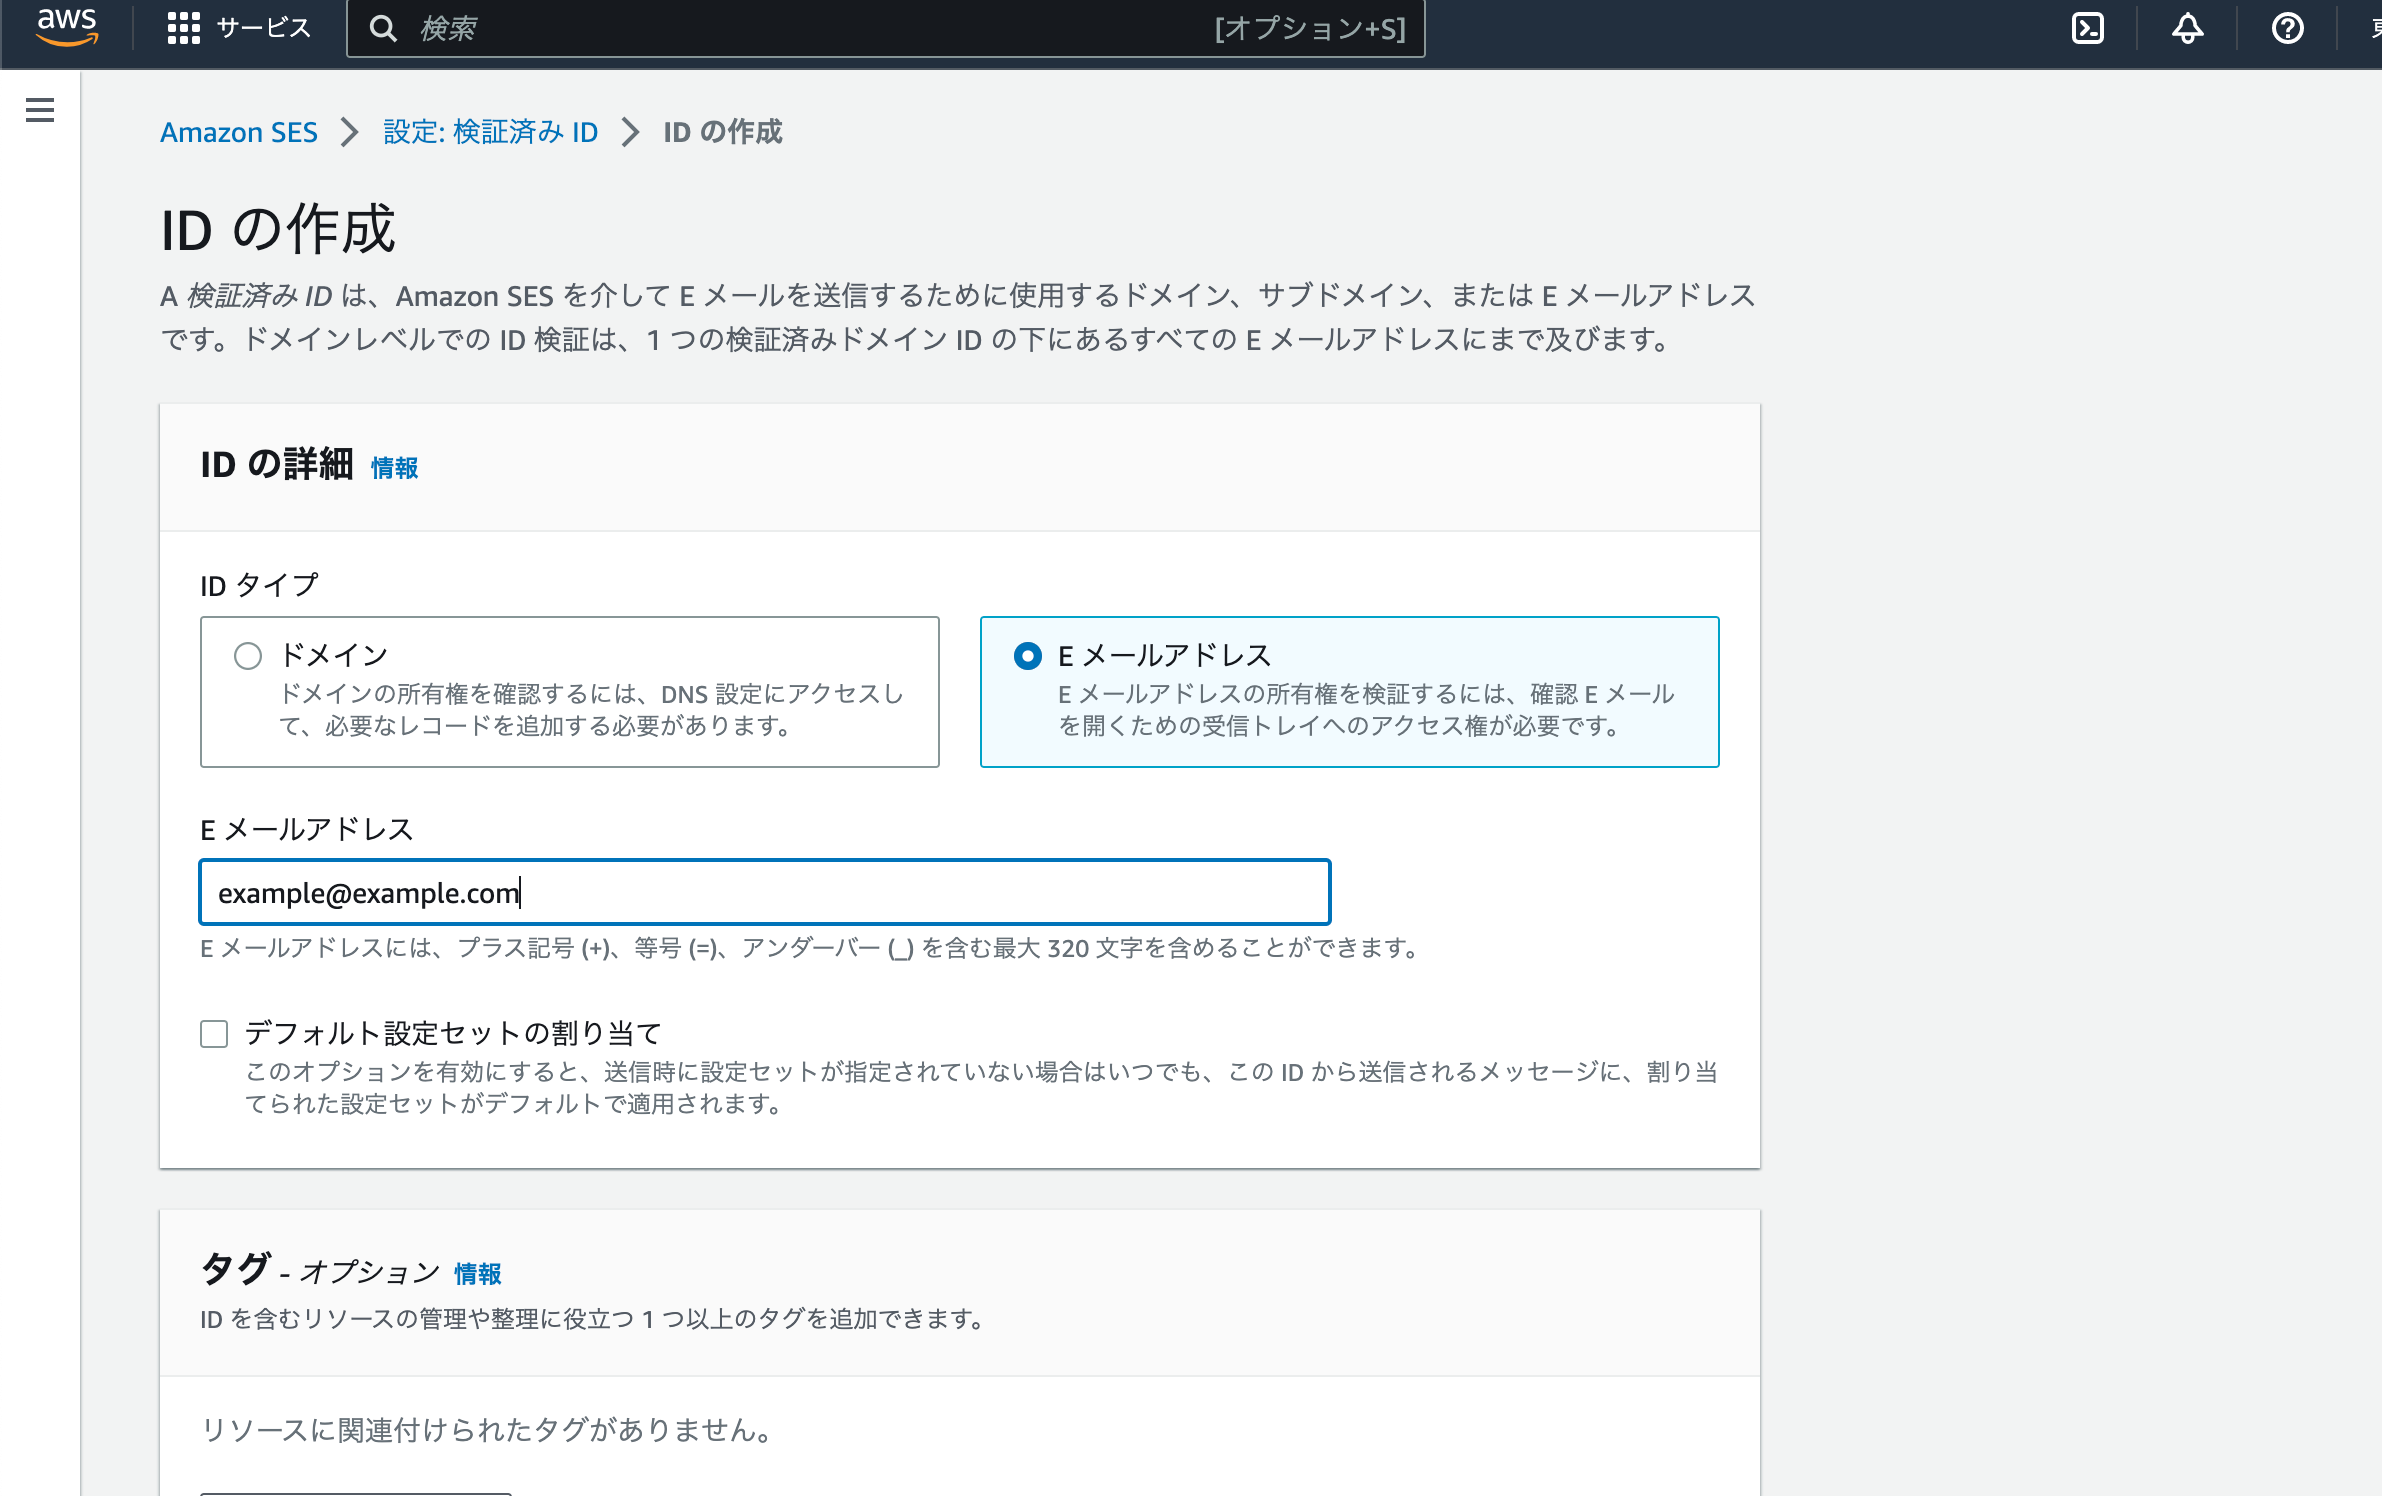The image size is (2382, 1496).
Task: Click the E メールアドレス input field
Action: pos(765,892)
